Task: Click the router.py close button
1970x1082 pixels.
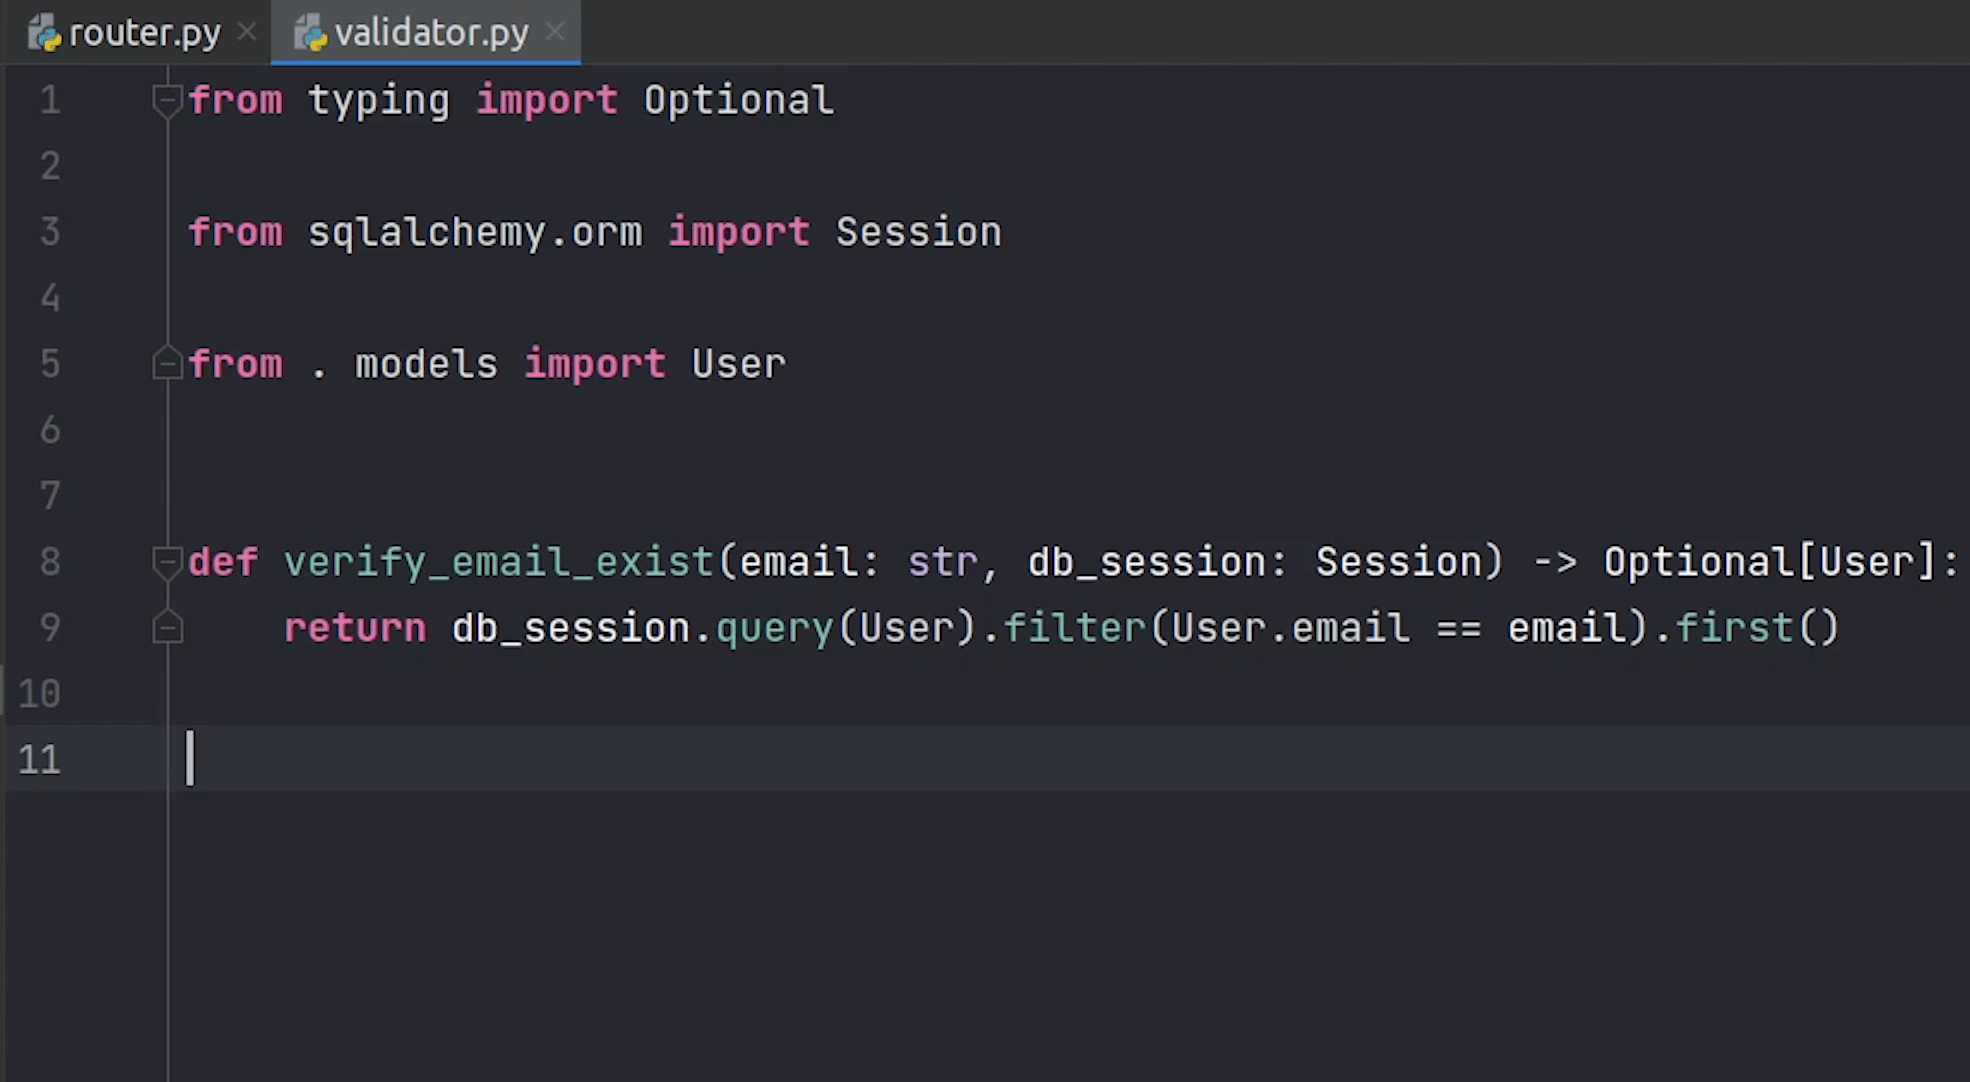Action: [x=246, y=33]
